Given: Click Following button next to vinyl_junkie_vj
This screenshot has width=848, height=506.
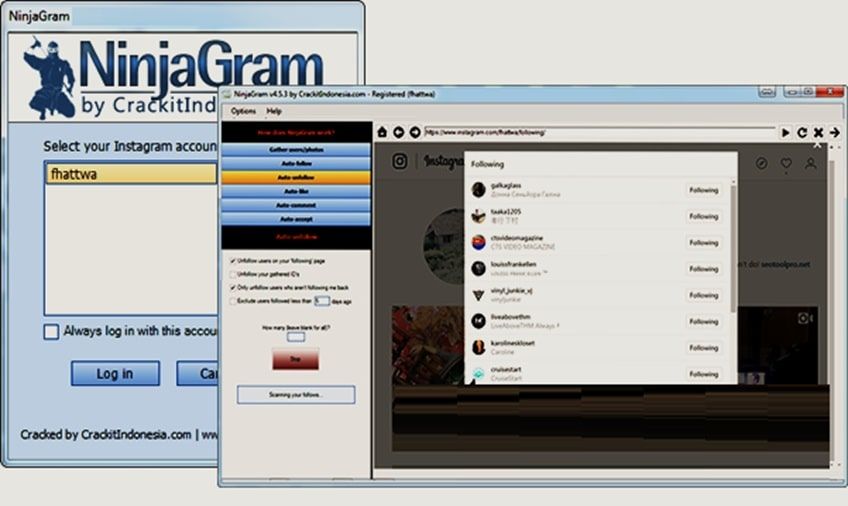Looking at the screenshot, I should [704, 295].
